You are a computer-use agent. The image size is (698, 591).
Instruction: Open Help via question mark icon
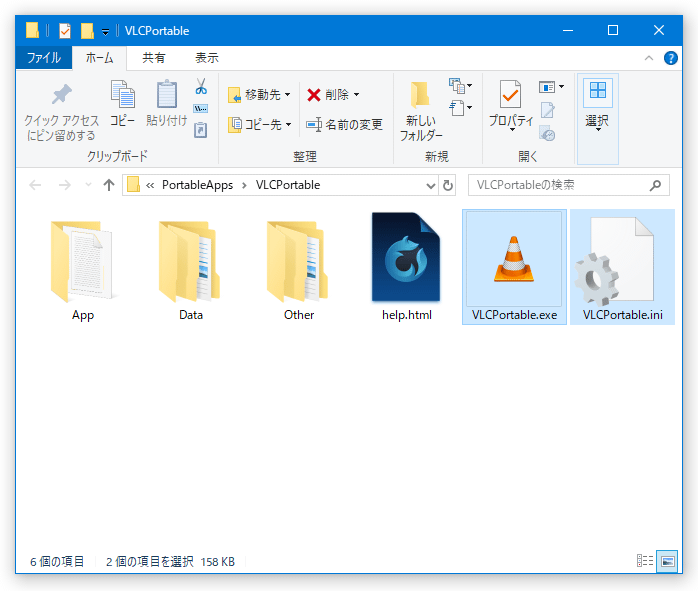(670, 58)
